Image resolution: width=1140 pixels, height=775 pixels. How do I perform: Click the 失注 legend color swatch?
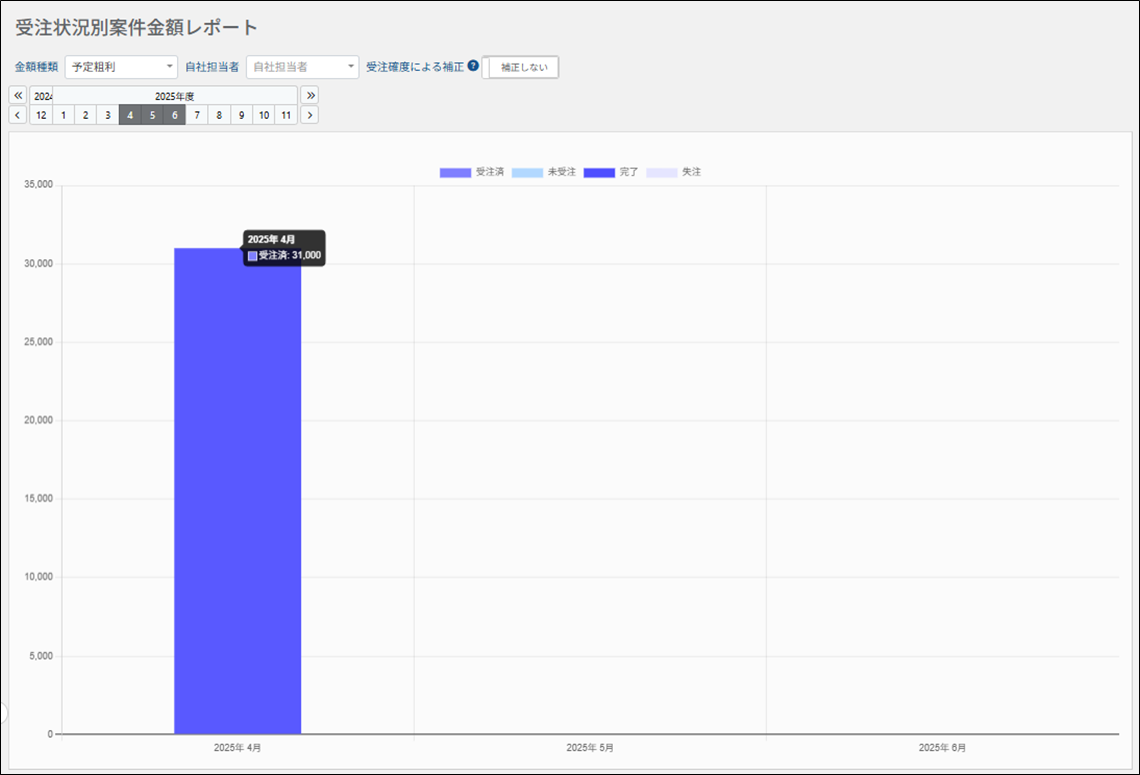tap(661, 173)
